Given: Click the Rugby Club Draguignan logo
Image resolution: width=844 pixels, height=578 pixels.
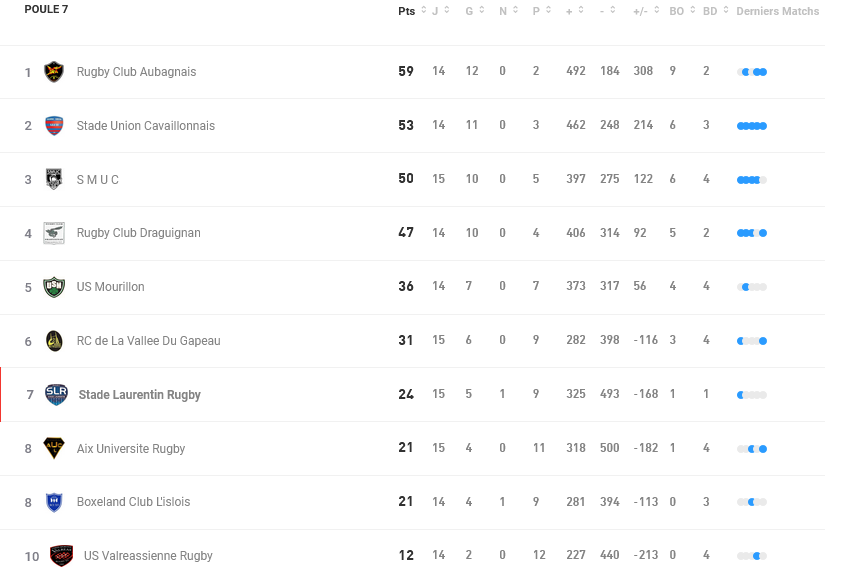Looking at the screenshot, I should click(x=54, y=233).
